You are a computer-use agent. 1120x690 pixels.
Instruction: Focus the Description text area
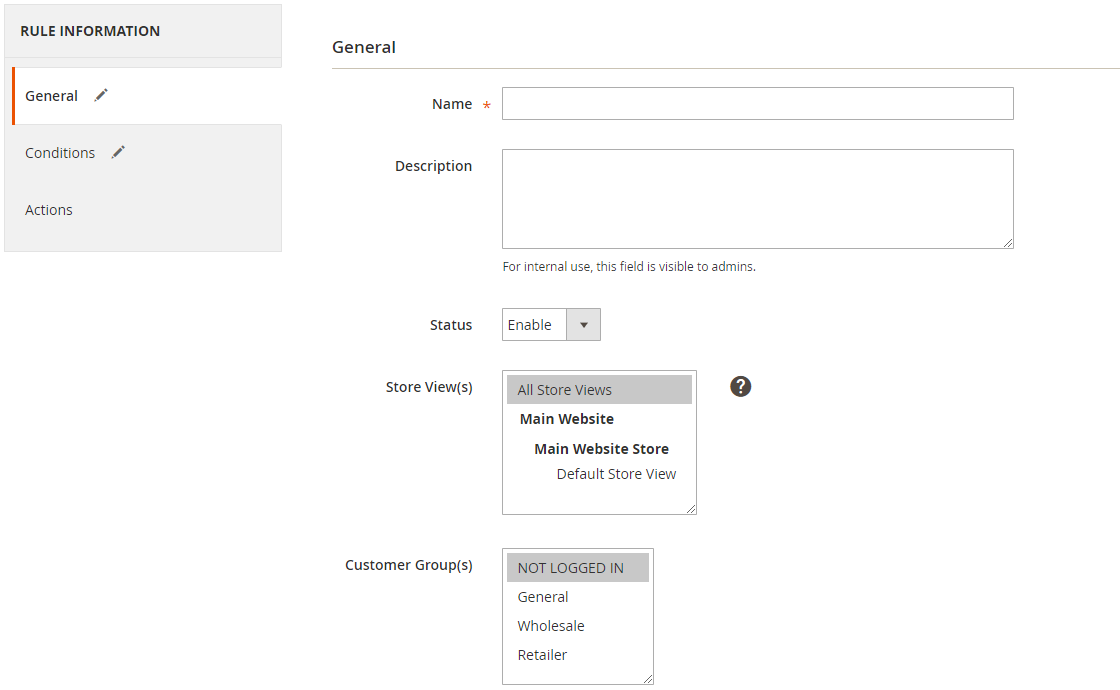(x=757, y=198)
